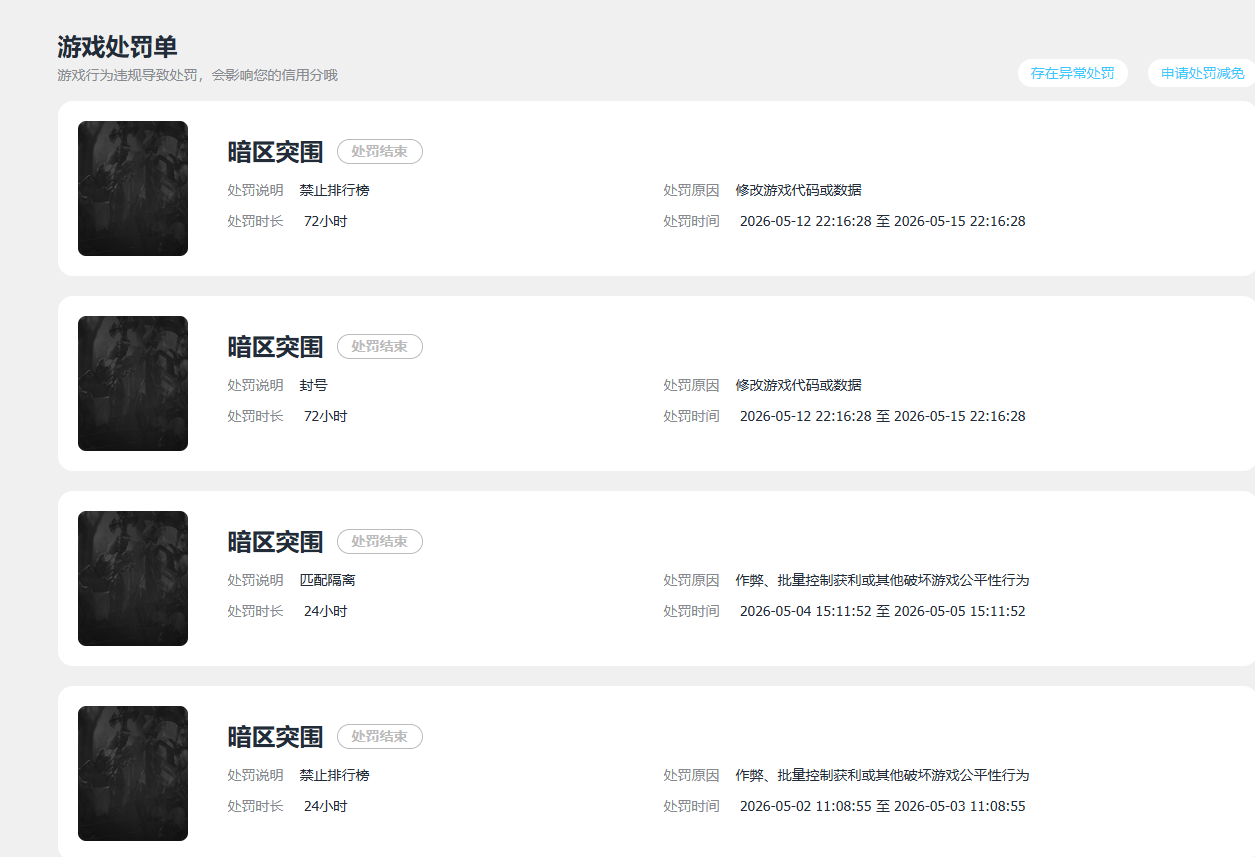
Task: Click the 游戏处罚单 page heading
Action: point(117,47)
